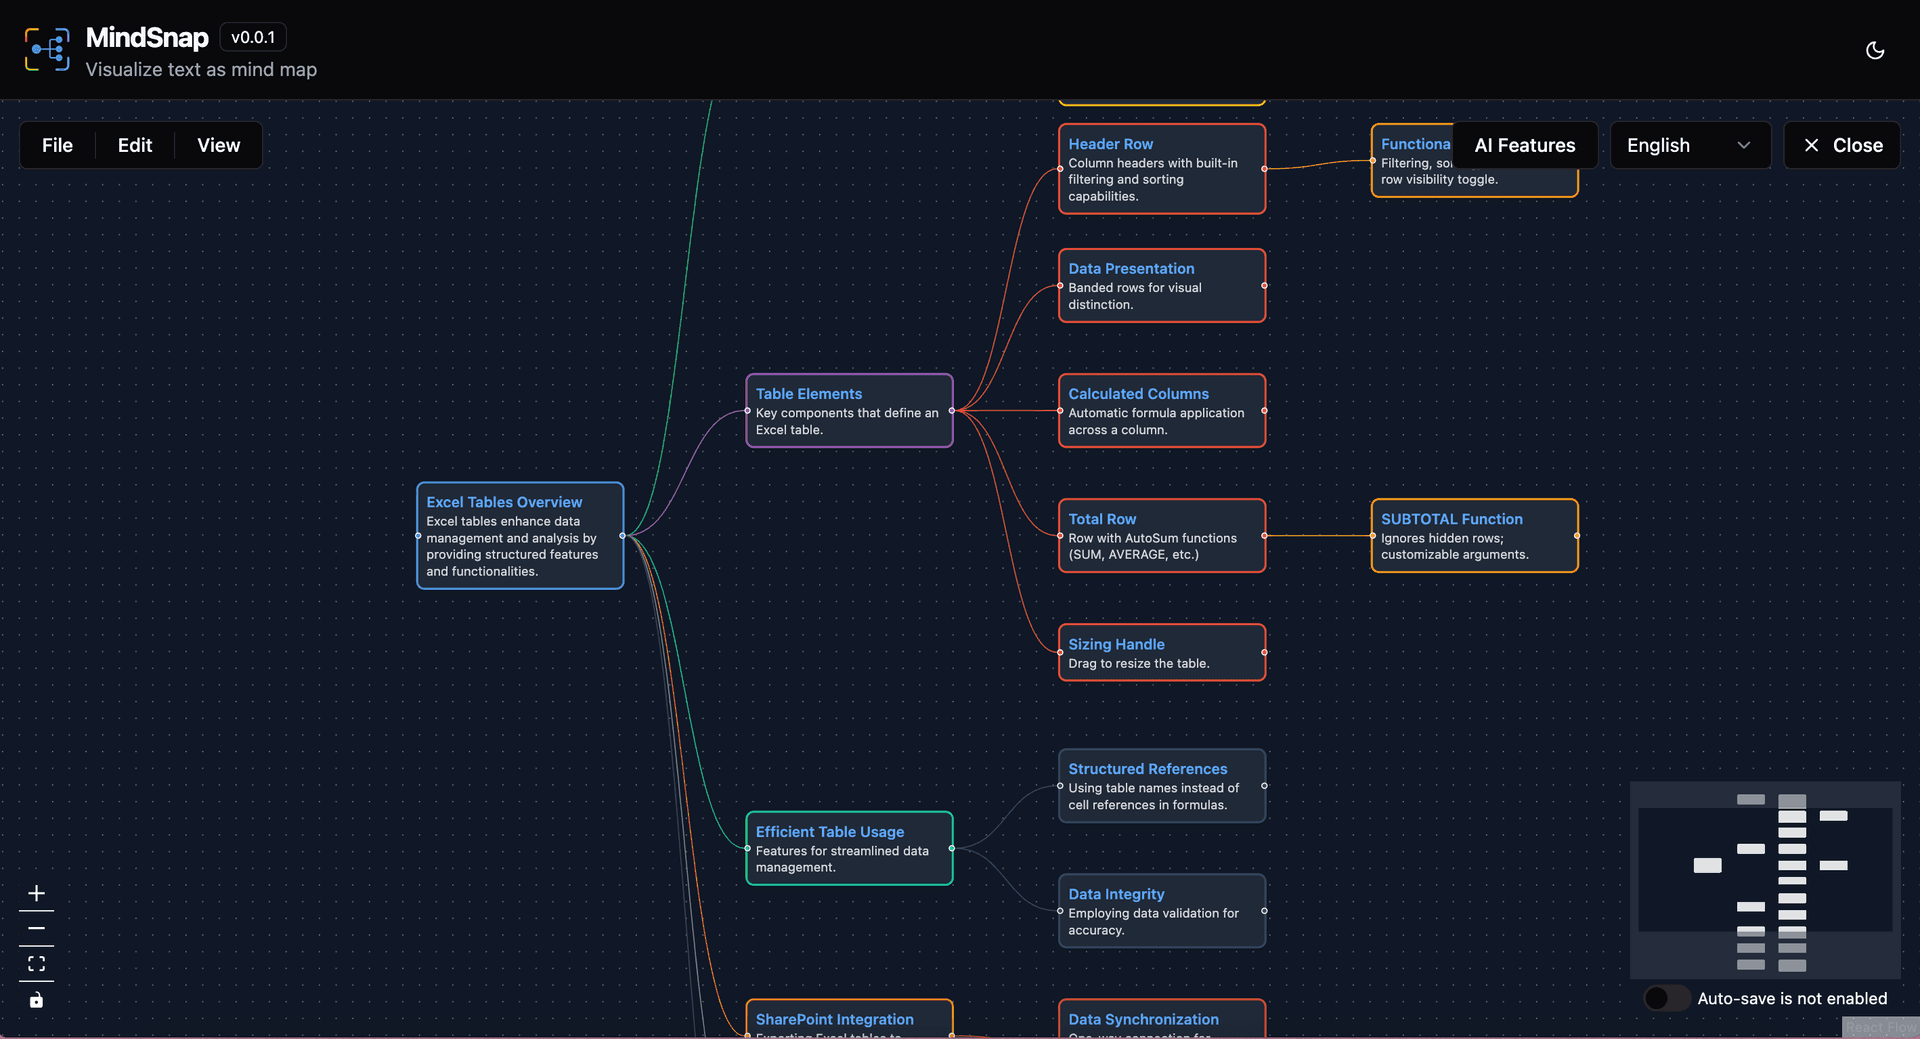Enable the auto-save toggle switch

coord(1666,998)
